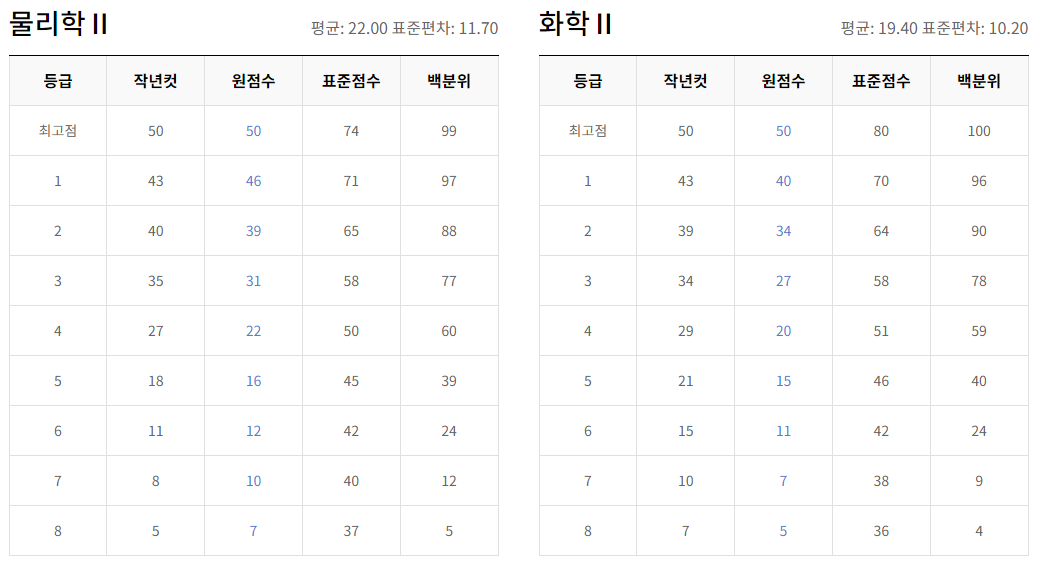Screen dimensions: 1040x565
Task: Select 화학 II grade 6 last-year cut 15
Action: point(686,431)
